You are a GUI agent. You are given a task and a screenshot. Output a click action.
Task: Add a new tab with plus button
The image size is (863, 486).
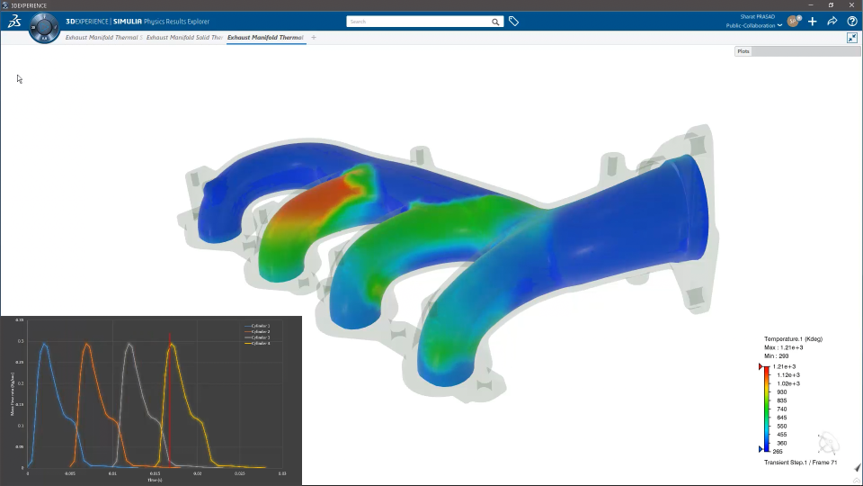(x=313, y=38)
